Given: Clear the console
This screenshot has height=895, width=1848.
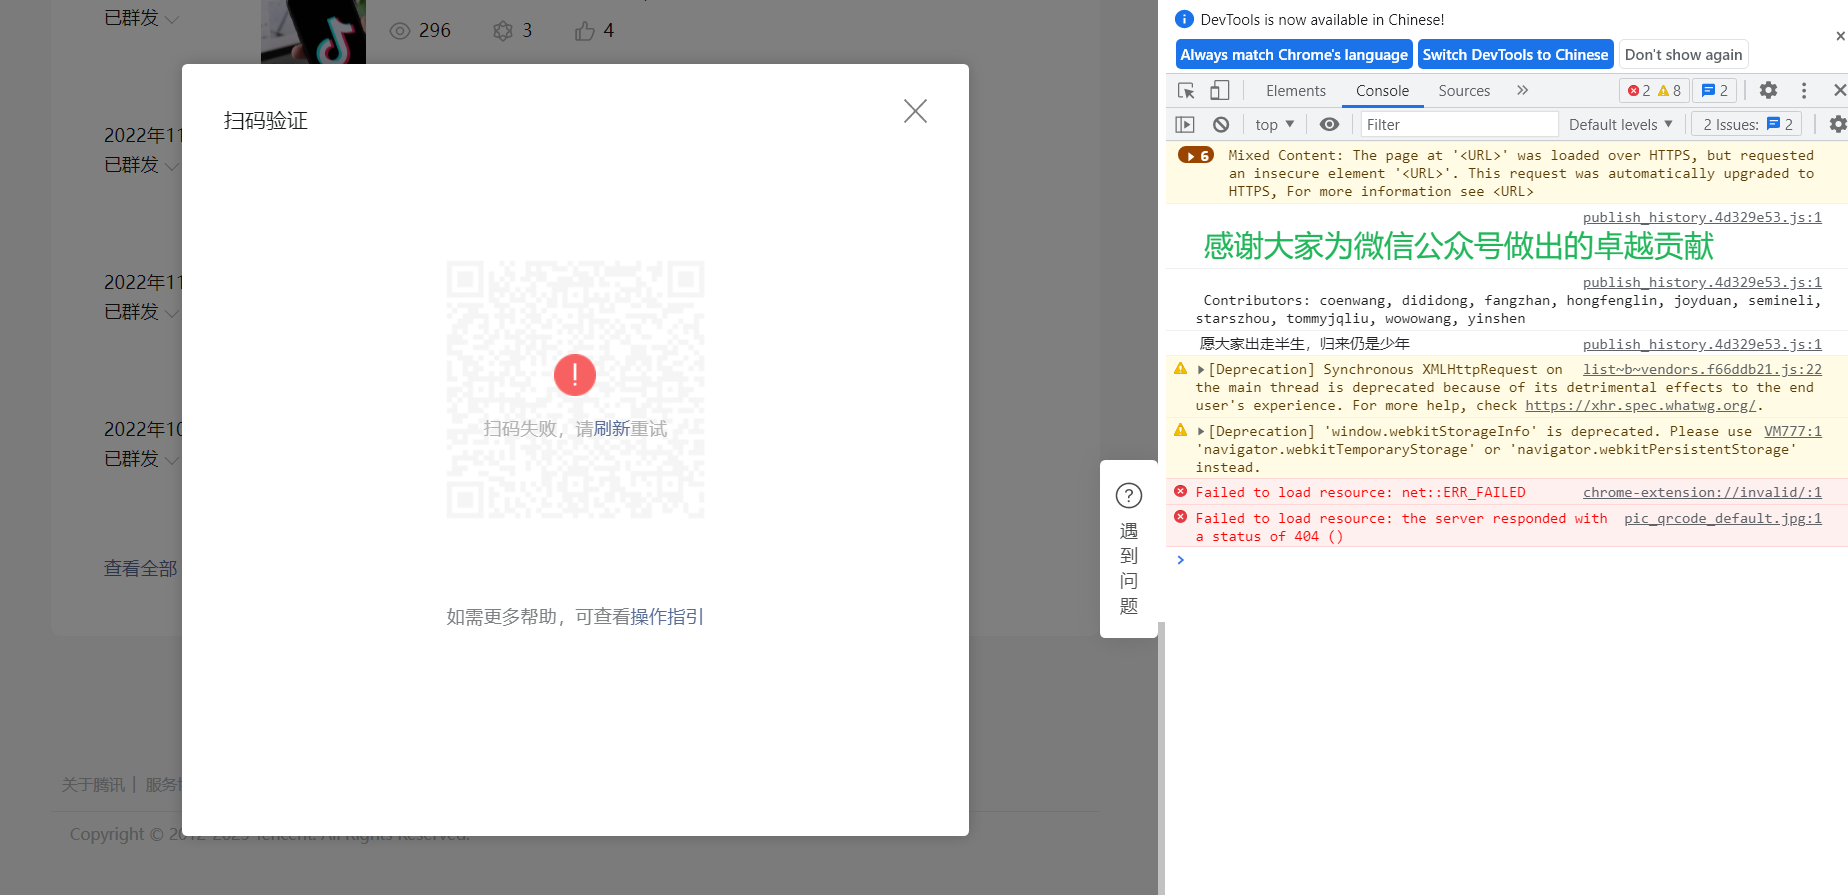Looking at the screenshot, I should 1221,125.
